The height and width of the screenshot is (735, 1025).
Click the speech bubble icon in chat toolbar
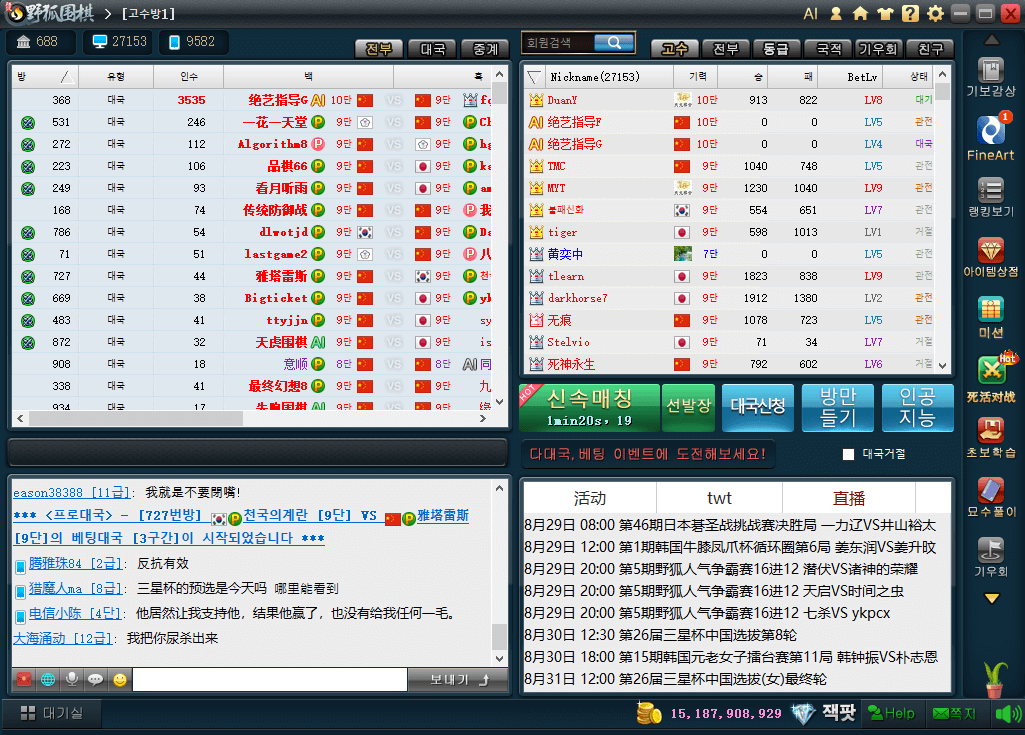[95, 679]
